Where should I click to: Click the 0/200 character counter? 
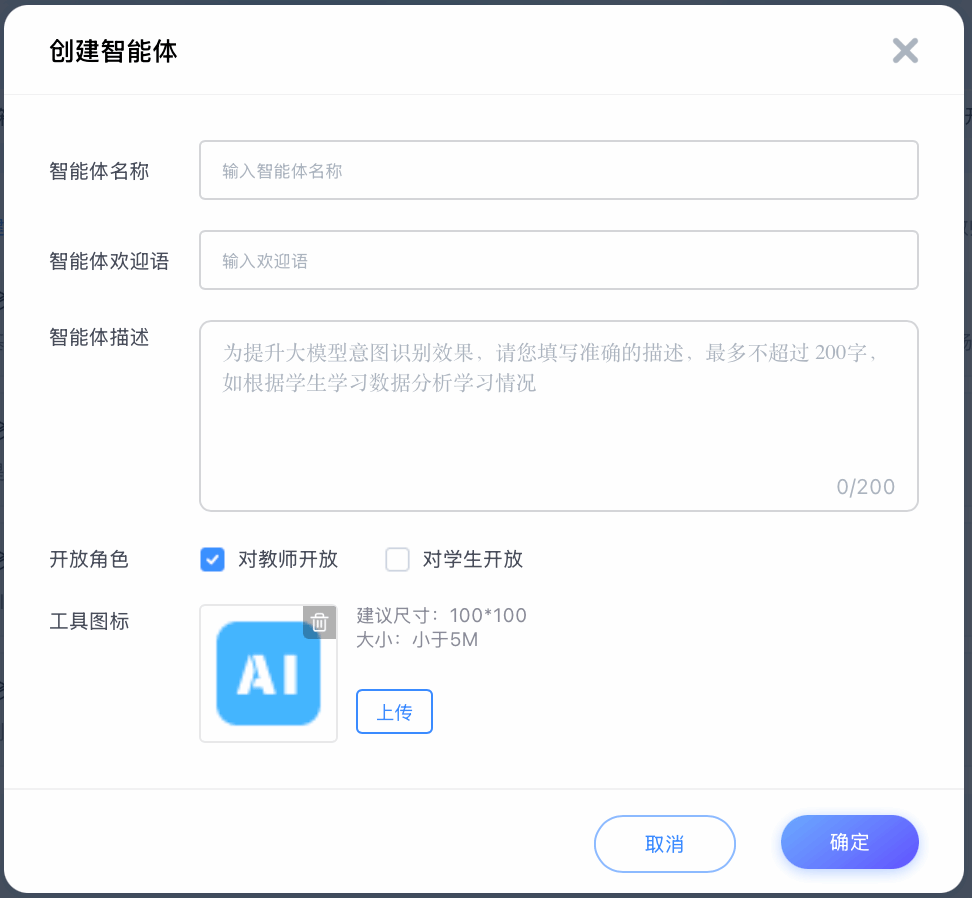pyautogui.click(x=865, y=487)
